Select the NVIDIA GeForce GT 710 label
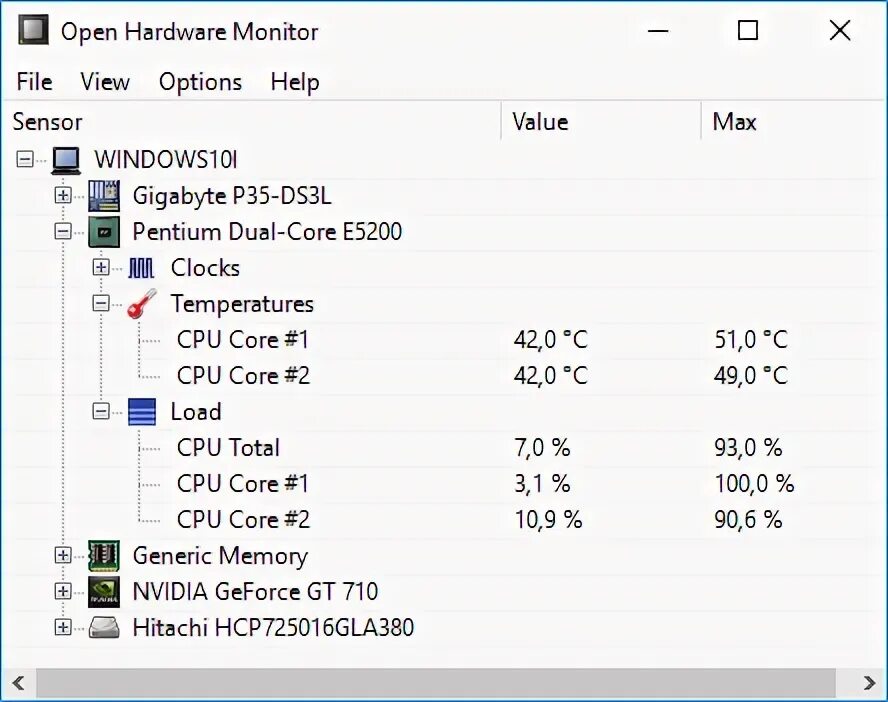This screenshot has width=888, height=702. tap(255, 592)
